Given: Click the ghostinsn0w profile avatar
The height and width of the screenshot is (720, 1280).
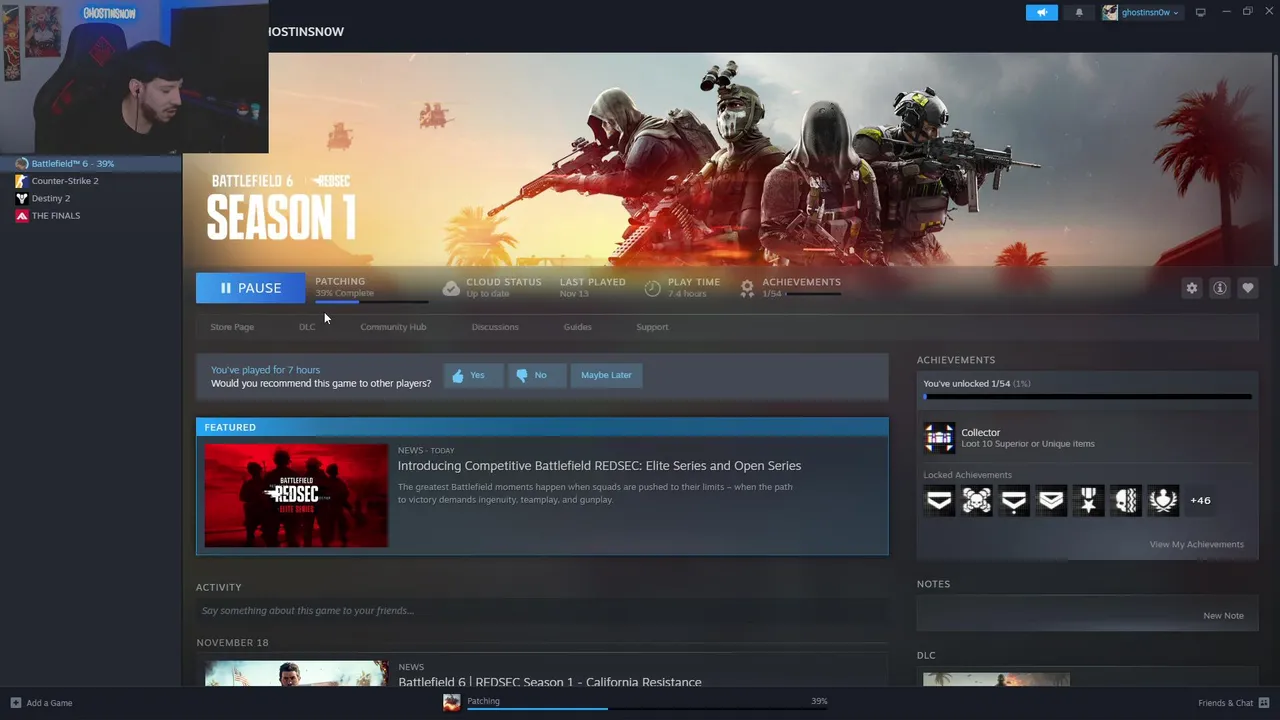Looking at the screenshot, I should (x=1110, y=12).
